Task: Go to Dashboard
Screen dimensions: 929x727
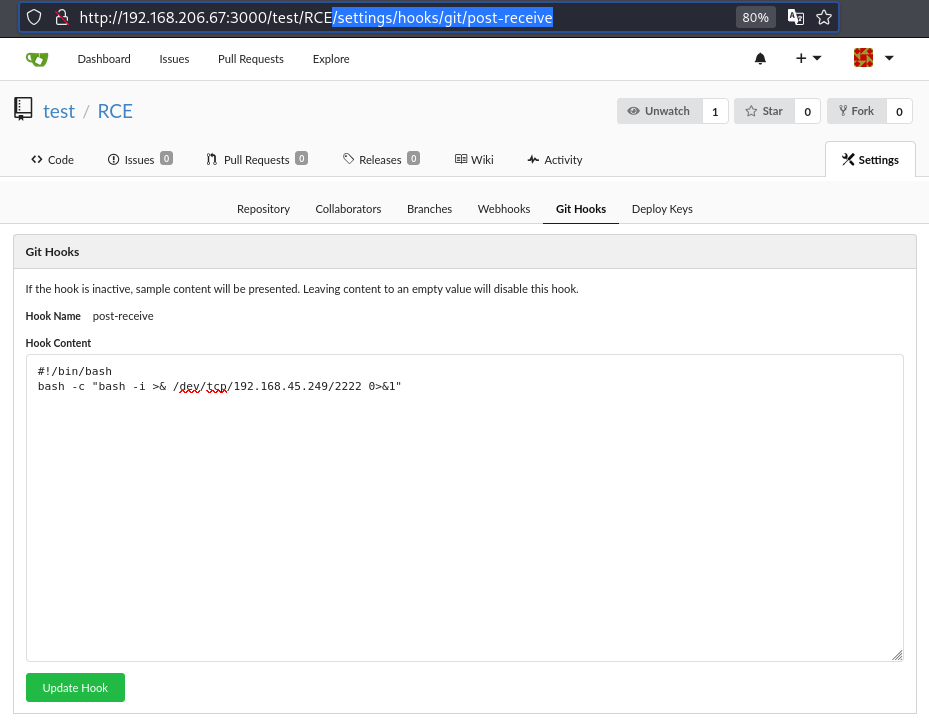Action: pyautogui.click(x=104, y=59)
